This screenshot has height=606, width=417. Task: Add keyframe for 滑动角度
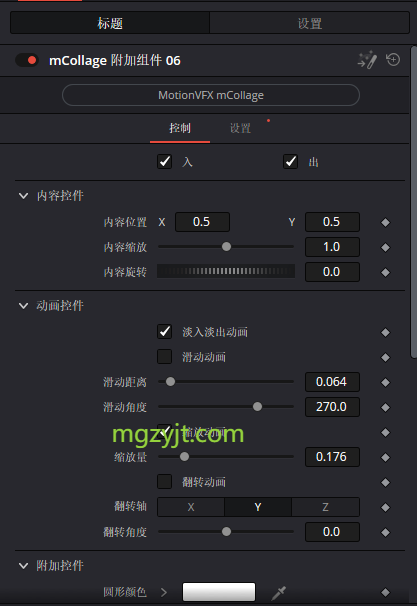(x=385, y=407)
